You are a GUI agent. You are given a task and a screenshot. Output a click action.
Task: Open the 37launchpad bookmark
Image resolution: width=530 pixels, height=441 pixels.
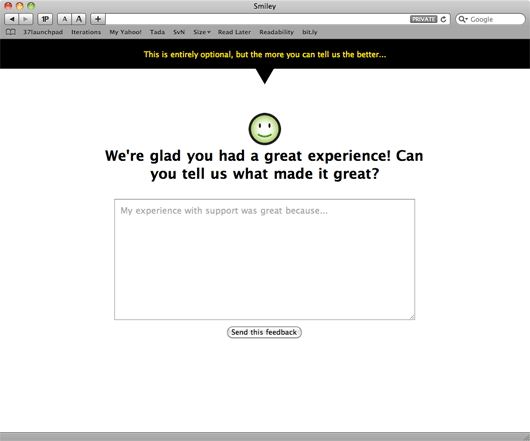click(43, 32)
